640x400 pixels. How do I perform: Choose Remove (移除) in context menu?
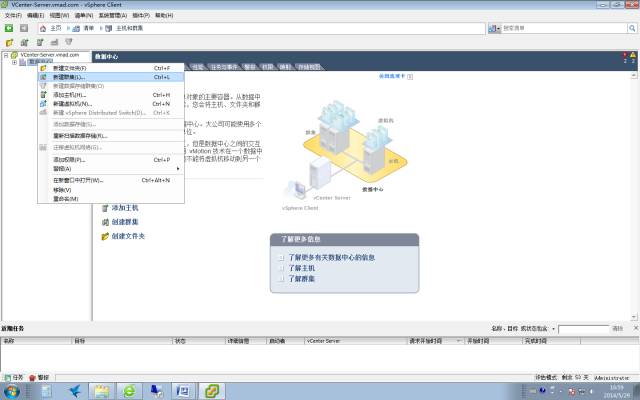111,190
